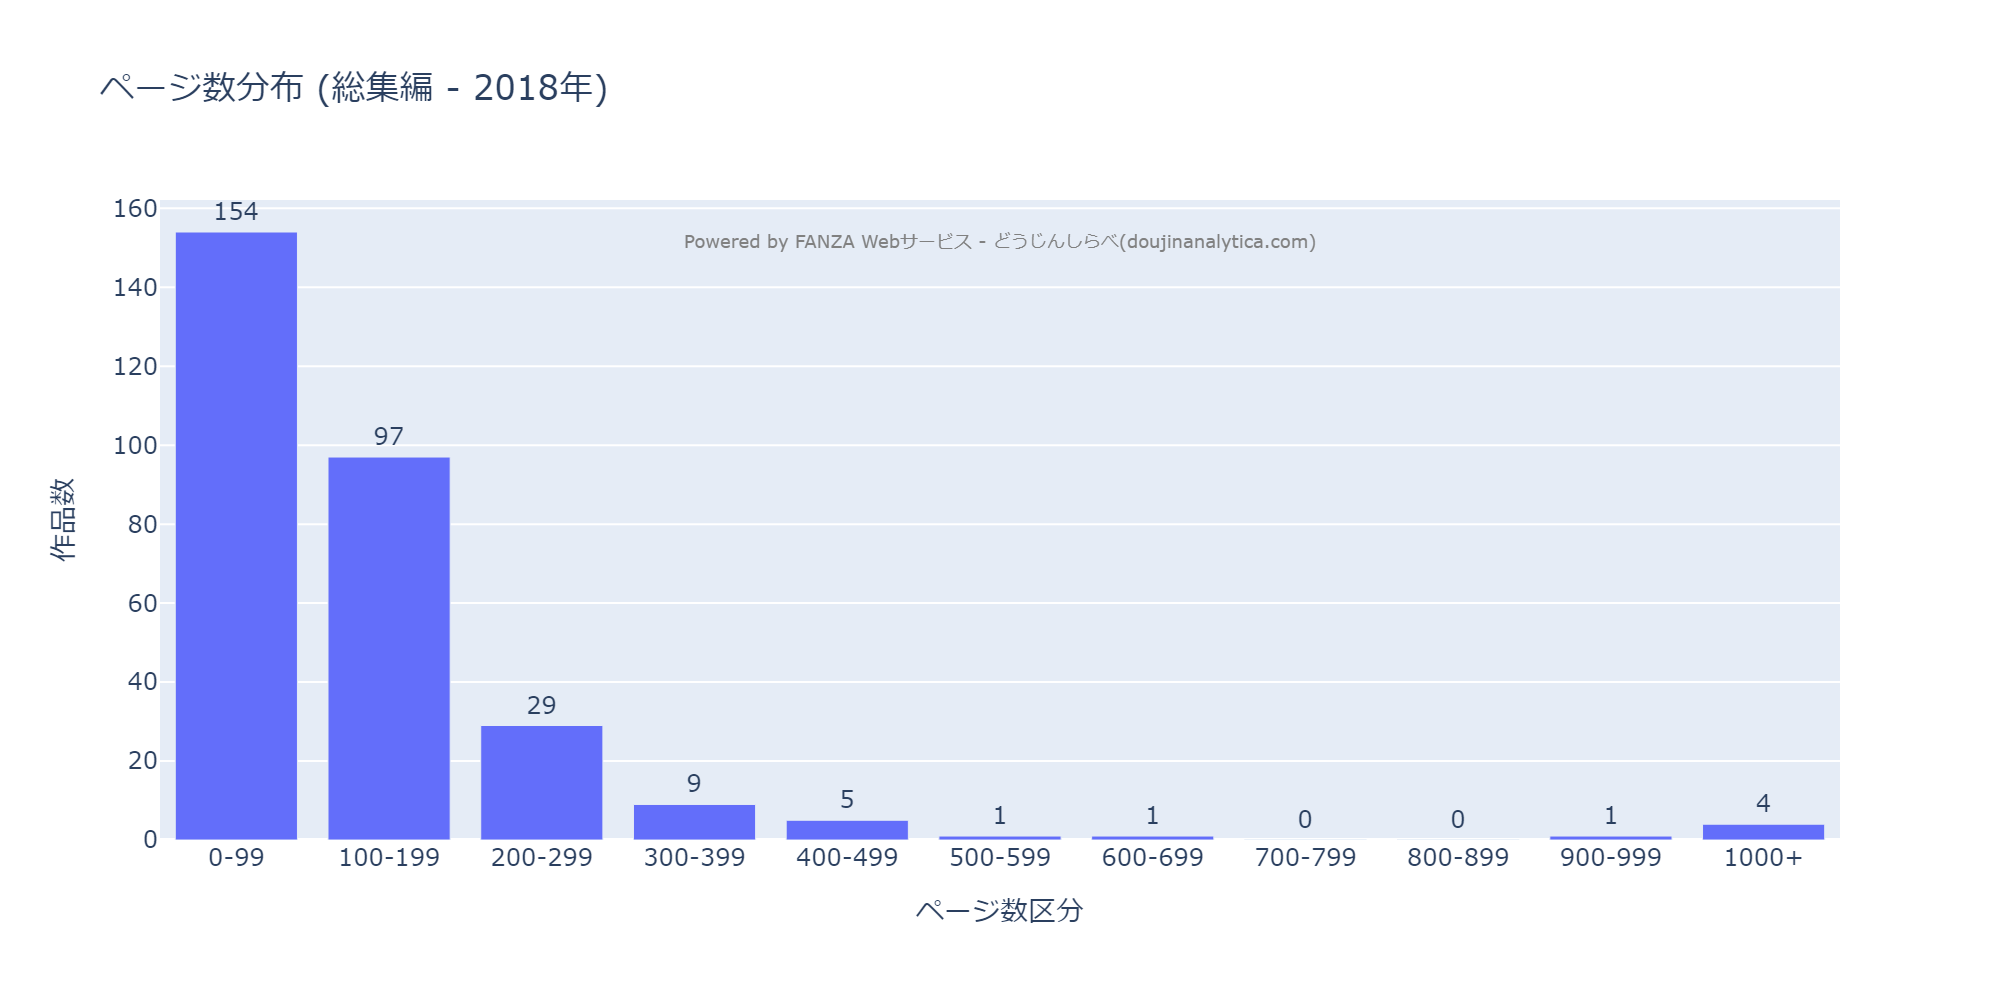Click the x-axis tick label 800-899
Image resolution: width=2000 pixels, height=1000 pixels.
pos(1458,858)
